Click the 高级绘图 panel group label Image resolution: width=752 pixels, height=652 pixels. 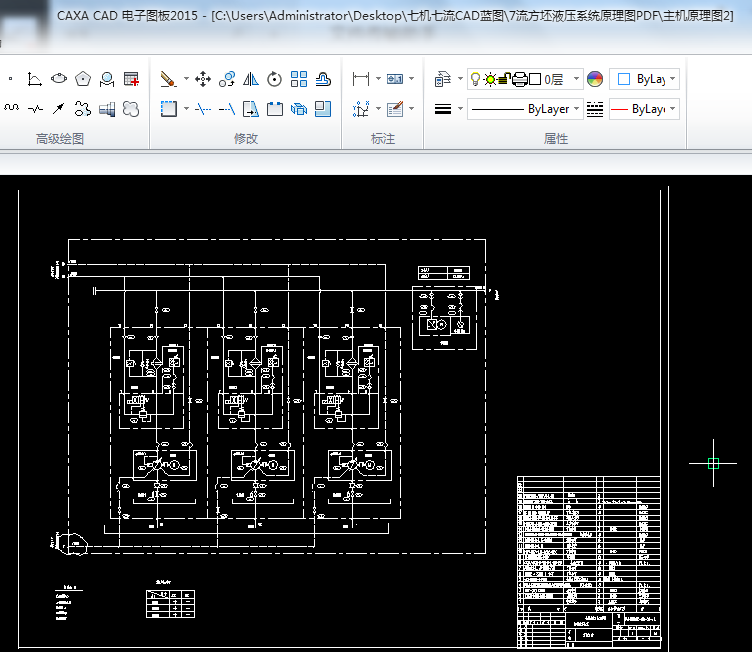[60, 139]
